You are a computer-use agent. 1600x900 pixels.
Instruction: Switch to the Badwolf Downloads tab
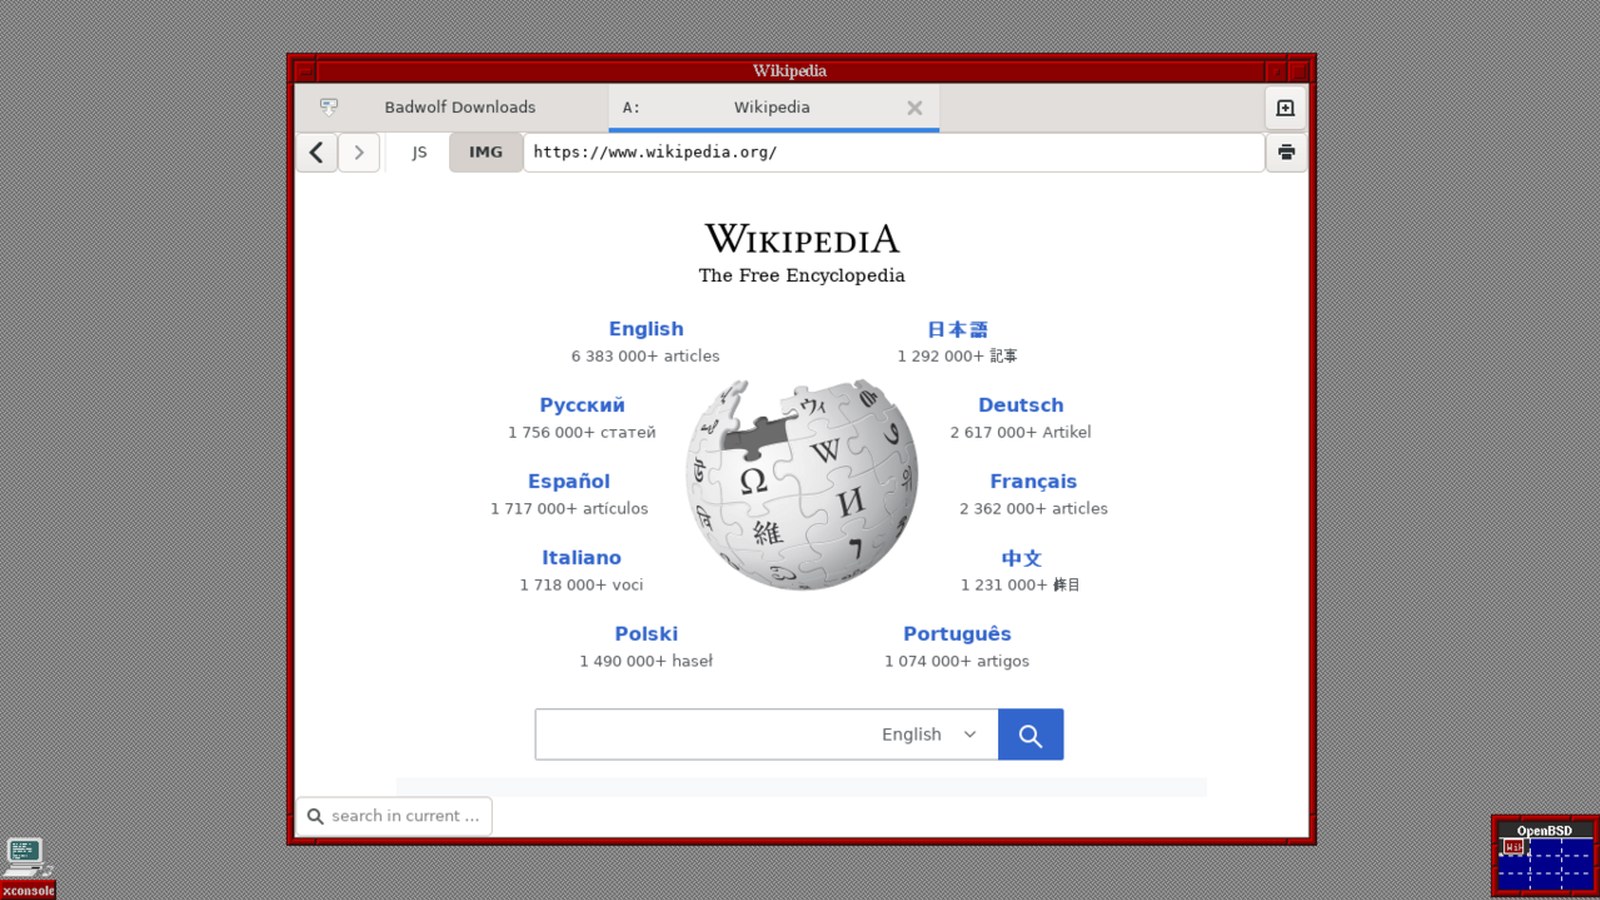pos(452,107)
